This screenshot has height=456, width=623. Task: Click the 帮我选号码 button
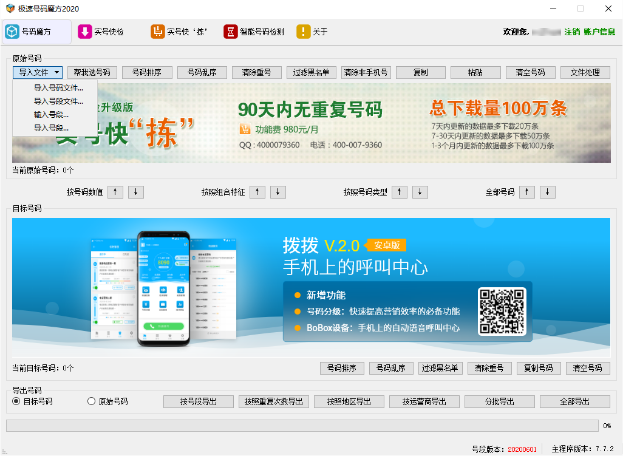[x=92, y=72]
